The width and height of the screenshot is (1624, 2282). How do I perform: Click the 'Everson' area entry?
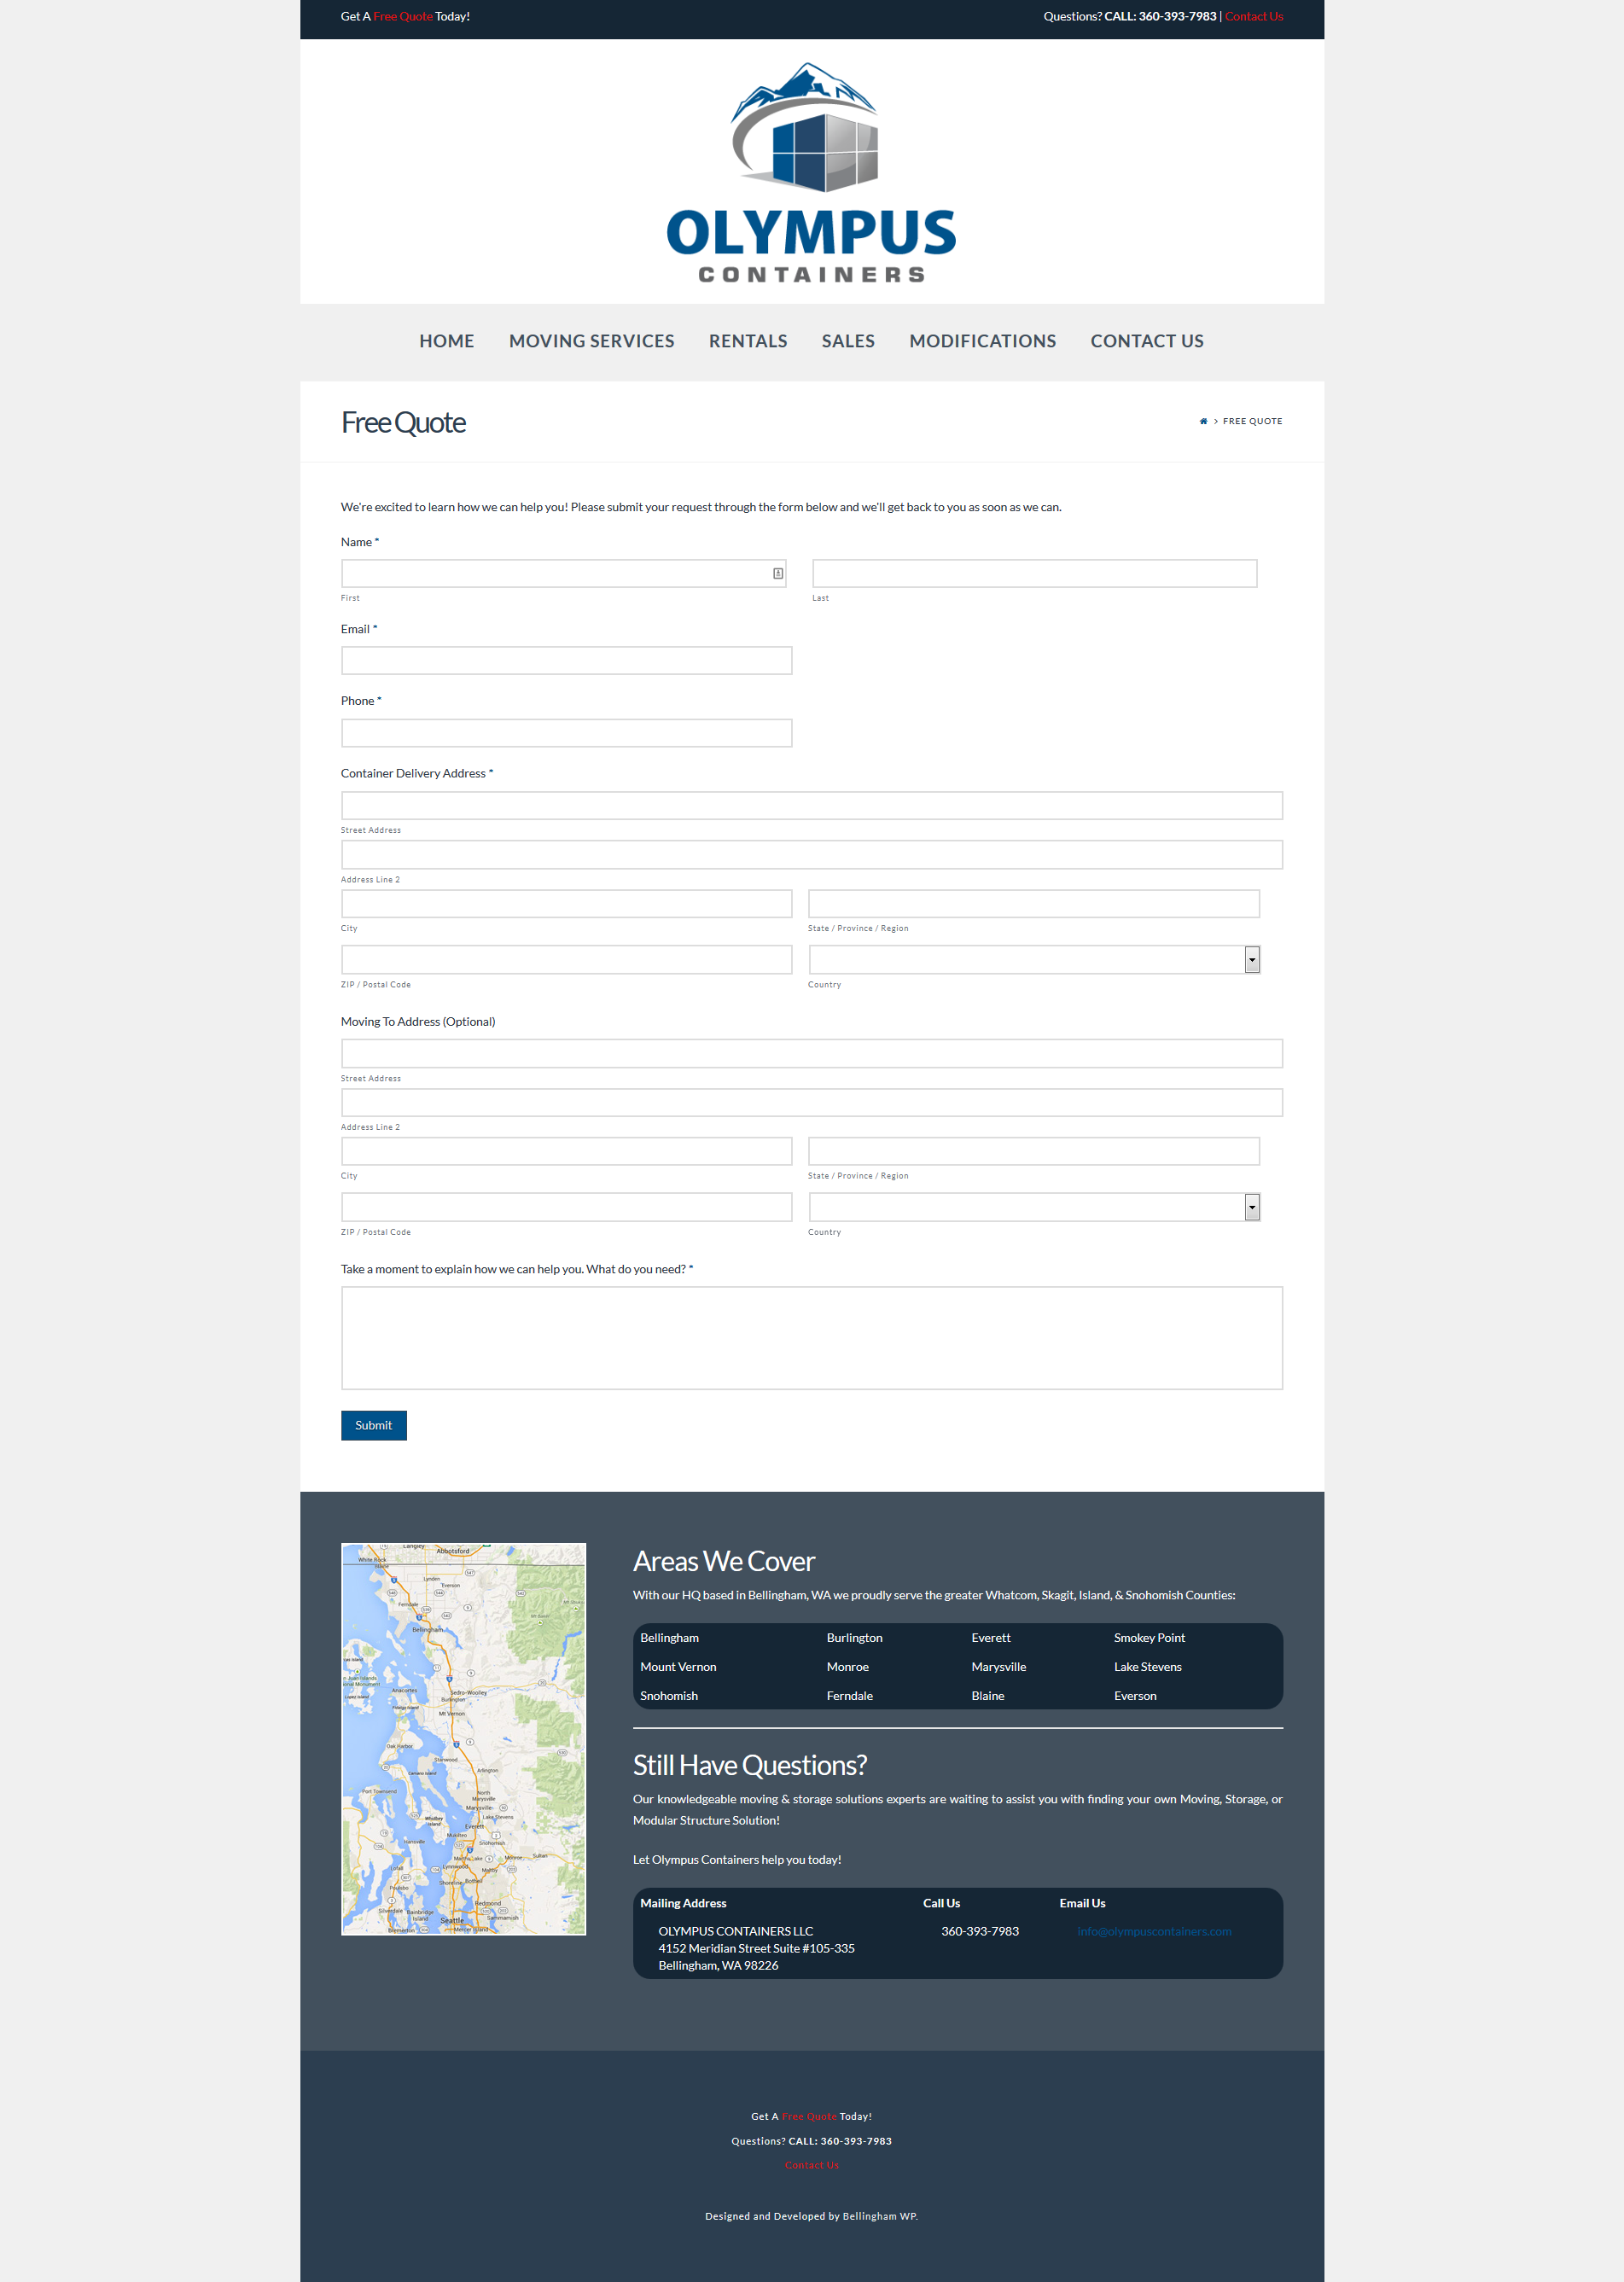(x=1135, y=1696)
